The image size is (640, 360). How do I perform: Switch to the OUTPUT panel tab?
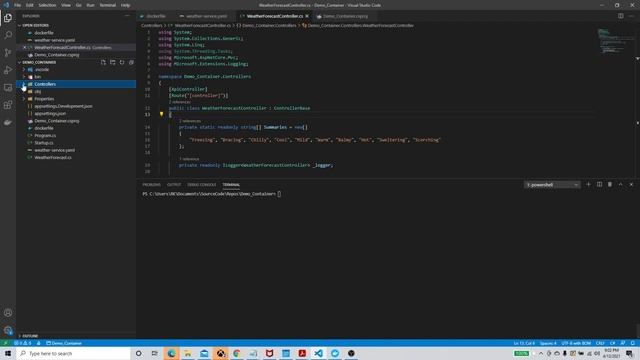coord(174,185)
